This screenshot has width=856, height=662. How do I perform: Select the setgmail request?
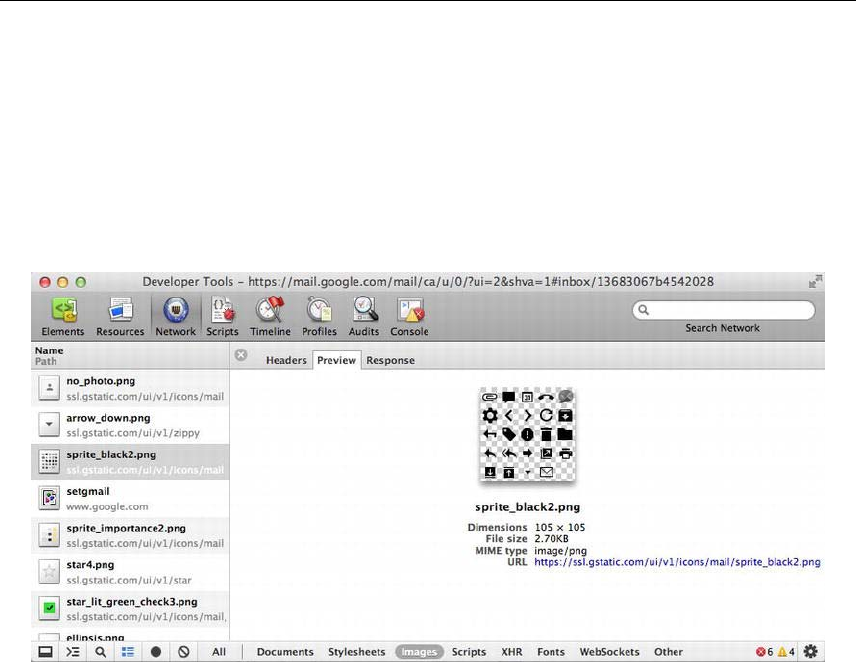(130, 499)
